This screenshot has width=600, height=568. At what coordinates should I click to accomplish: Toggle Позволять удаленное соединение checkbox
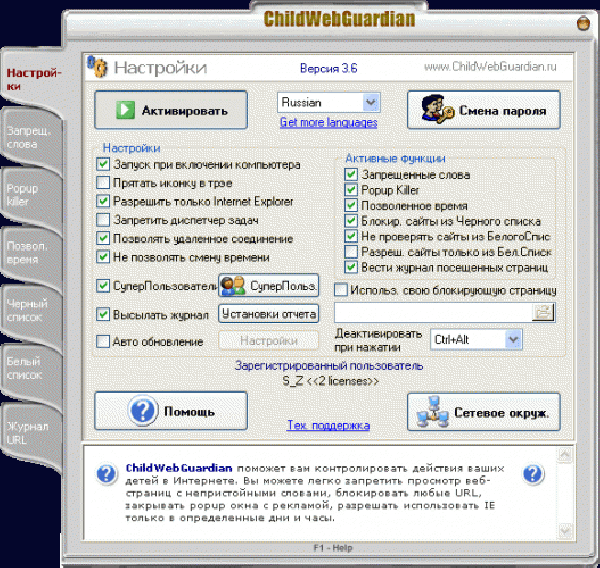103,238
